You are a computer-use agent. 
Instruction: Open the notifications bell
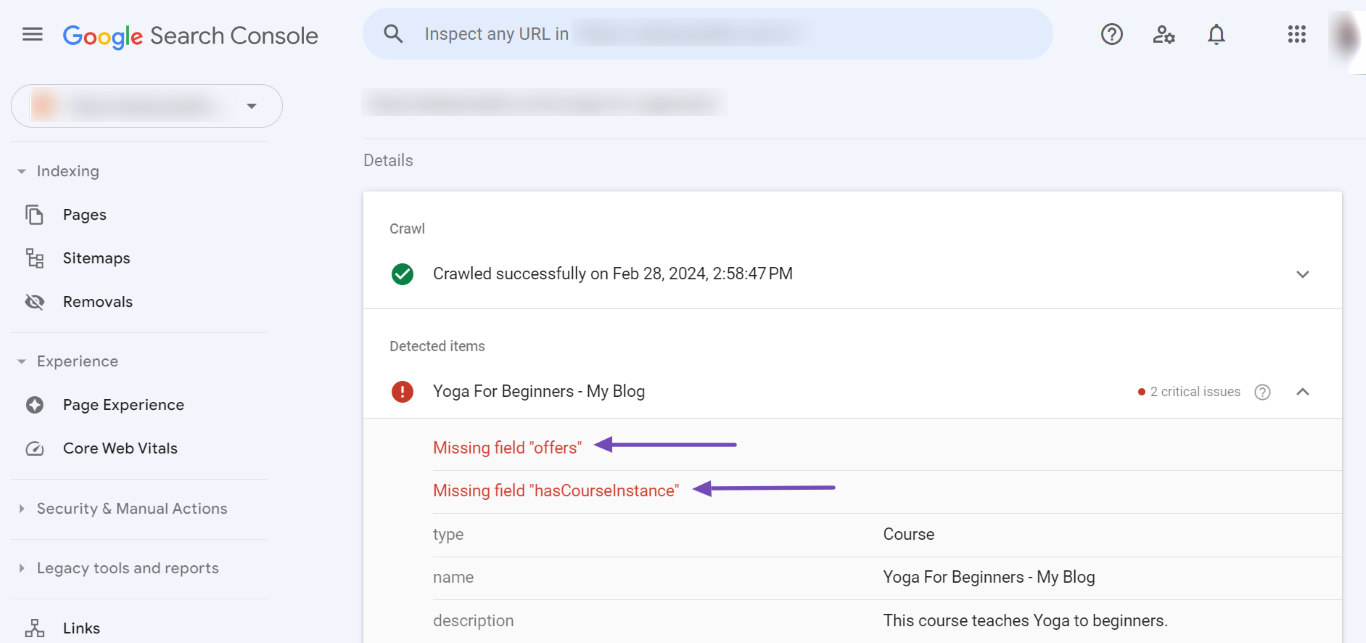[1216, 34]
